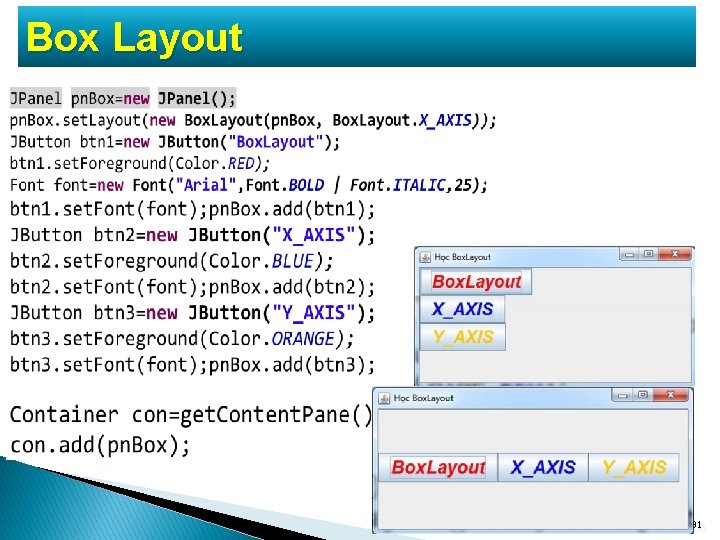Click the code line 'JPanel pnBox=new JPanel();'
The height and width of the screenshot is (540, 720).
[x=123, y=98]
